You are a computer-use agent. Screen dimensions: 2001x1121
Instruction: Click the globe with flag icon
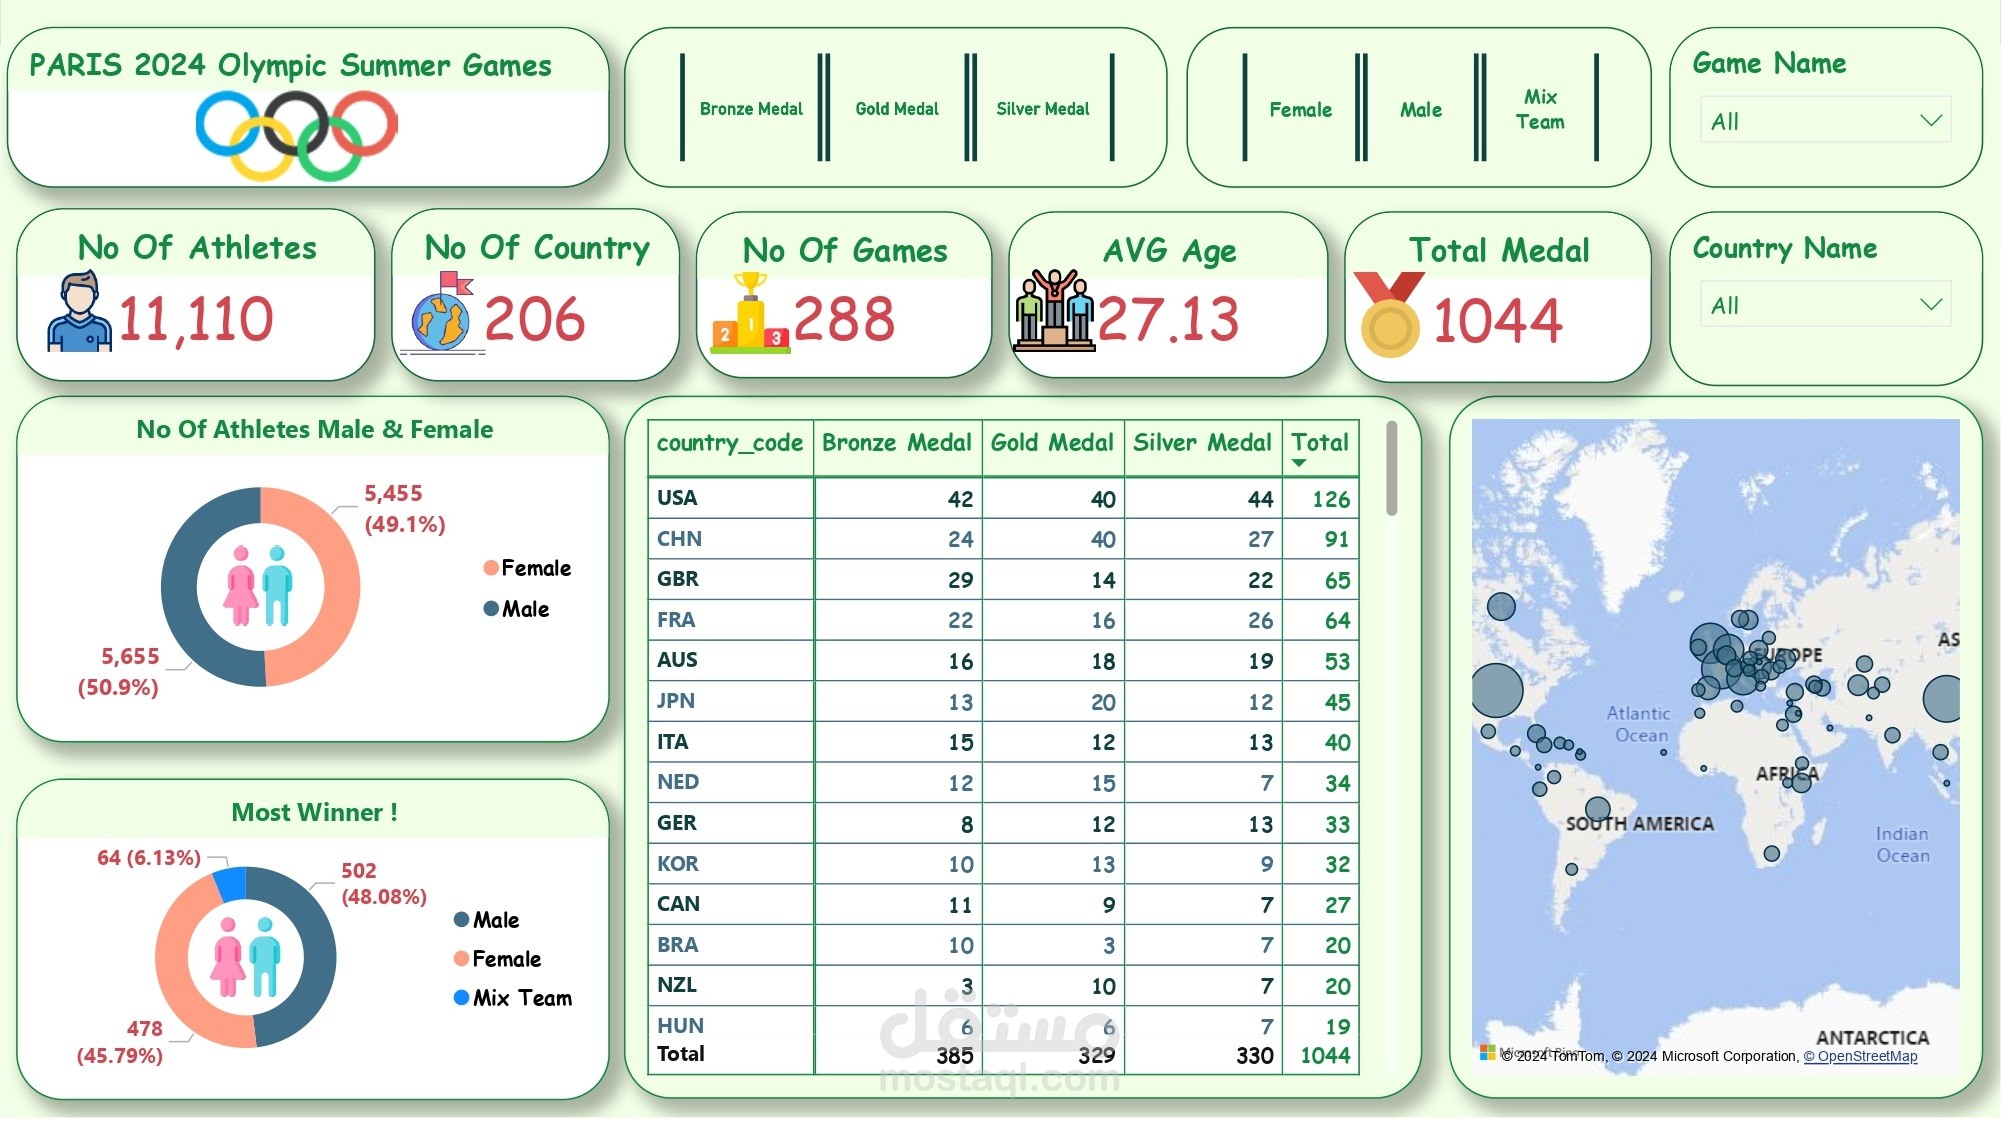442,312
